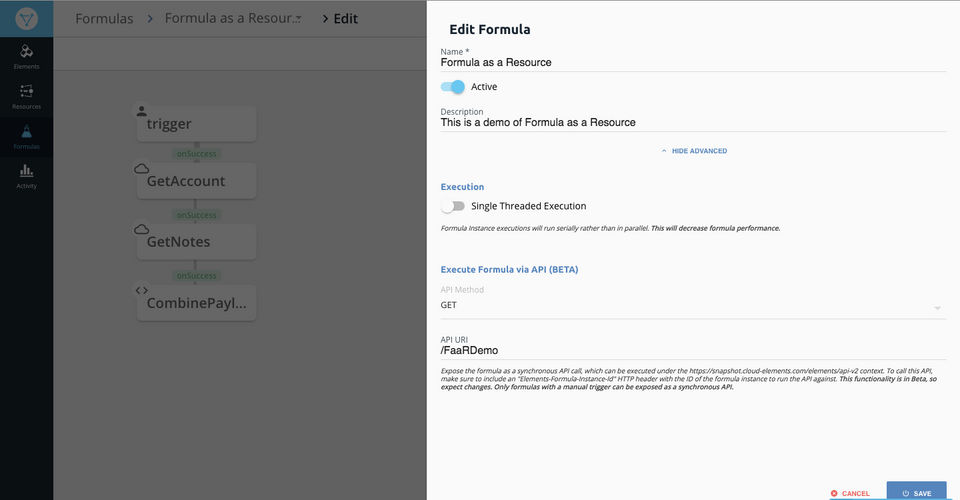
Task: Edit the Description text field
Action: 692,122
